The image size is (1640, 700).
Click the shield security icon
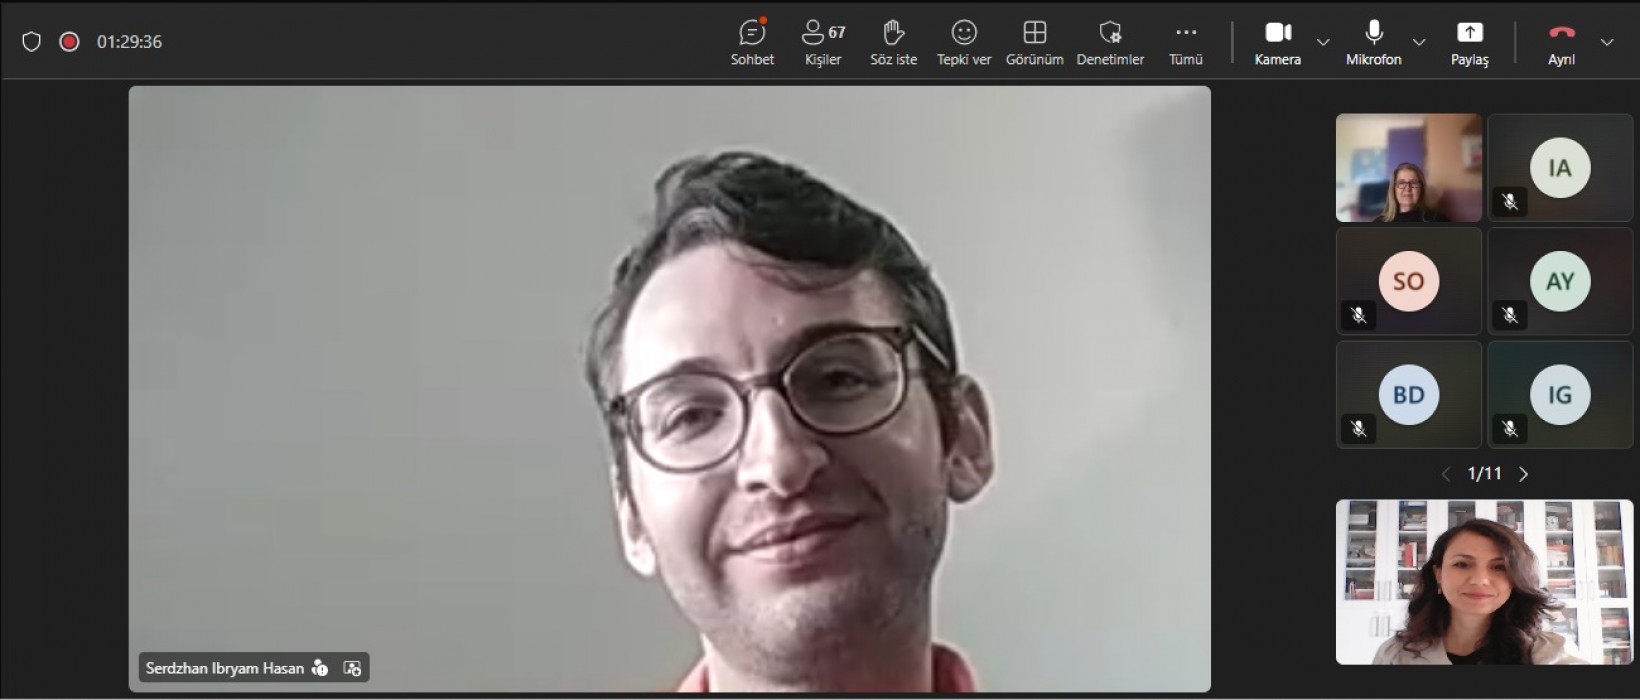click(x=32, y=42)
